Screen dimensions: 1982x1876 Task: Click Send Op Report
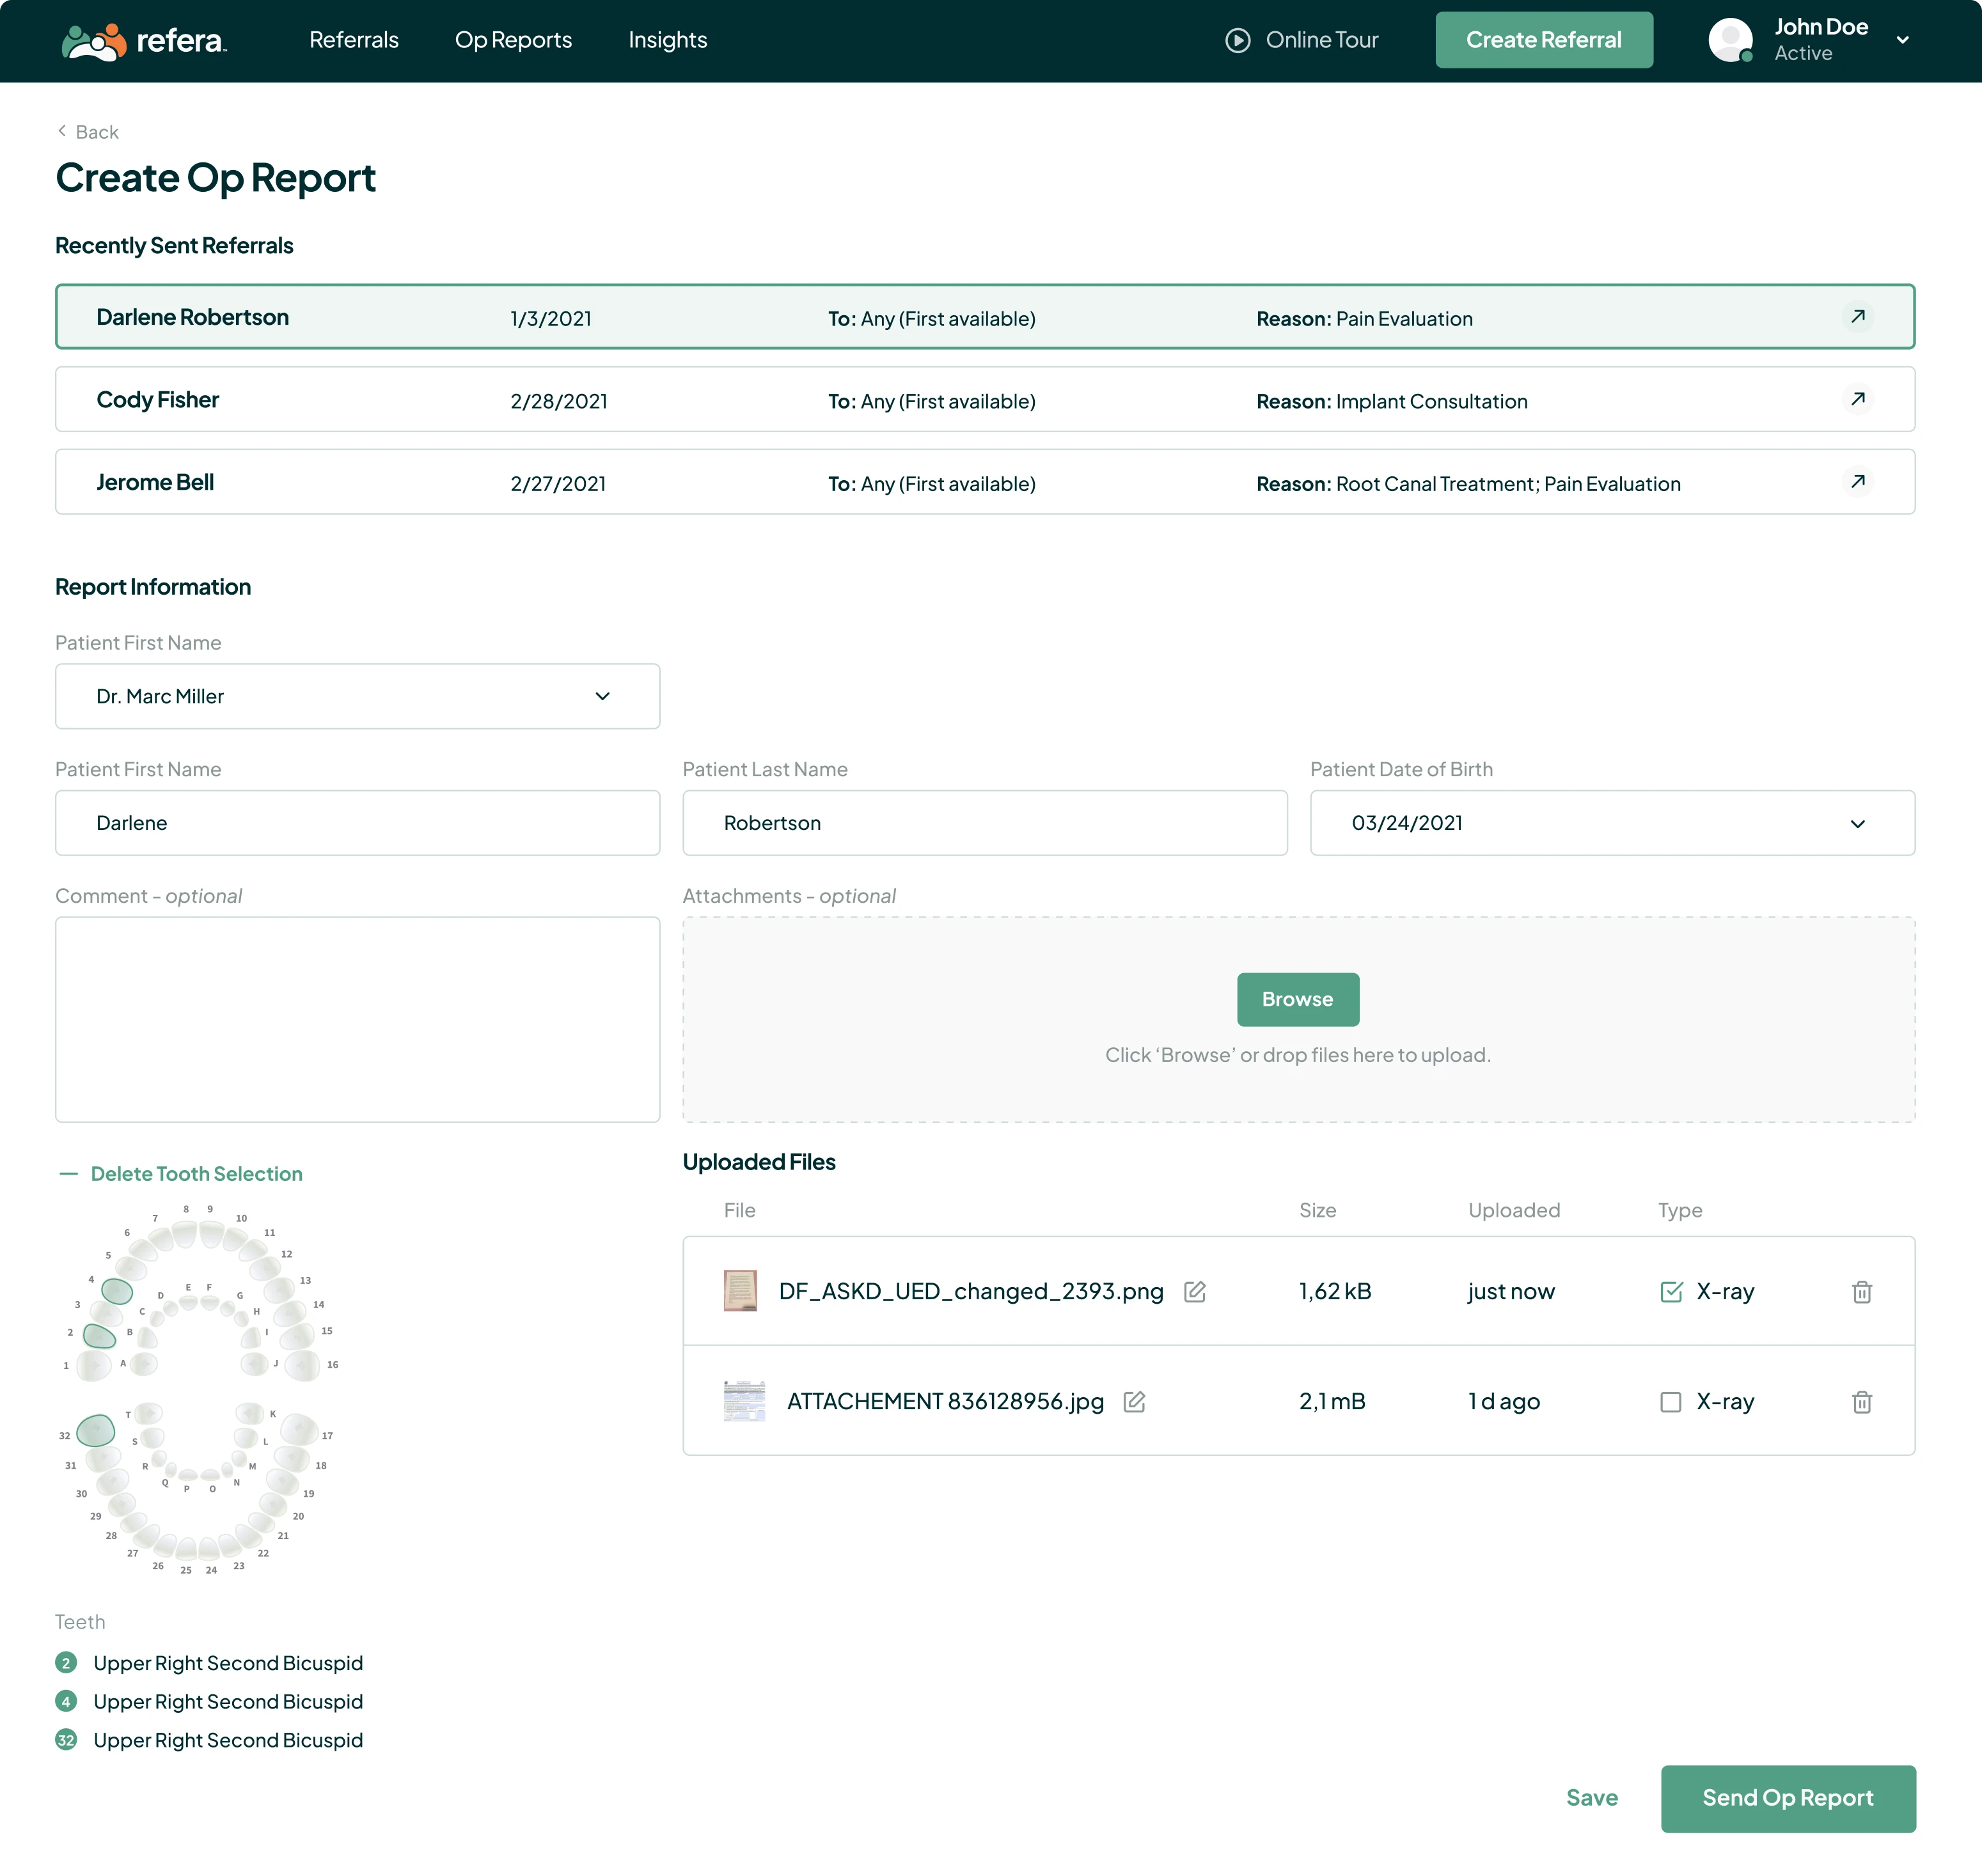1788,1798
